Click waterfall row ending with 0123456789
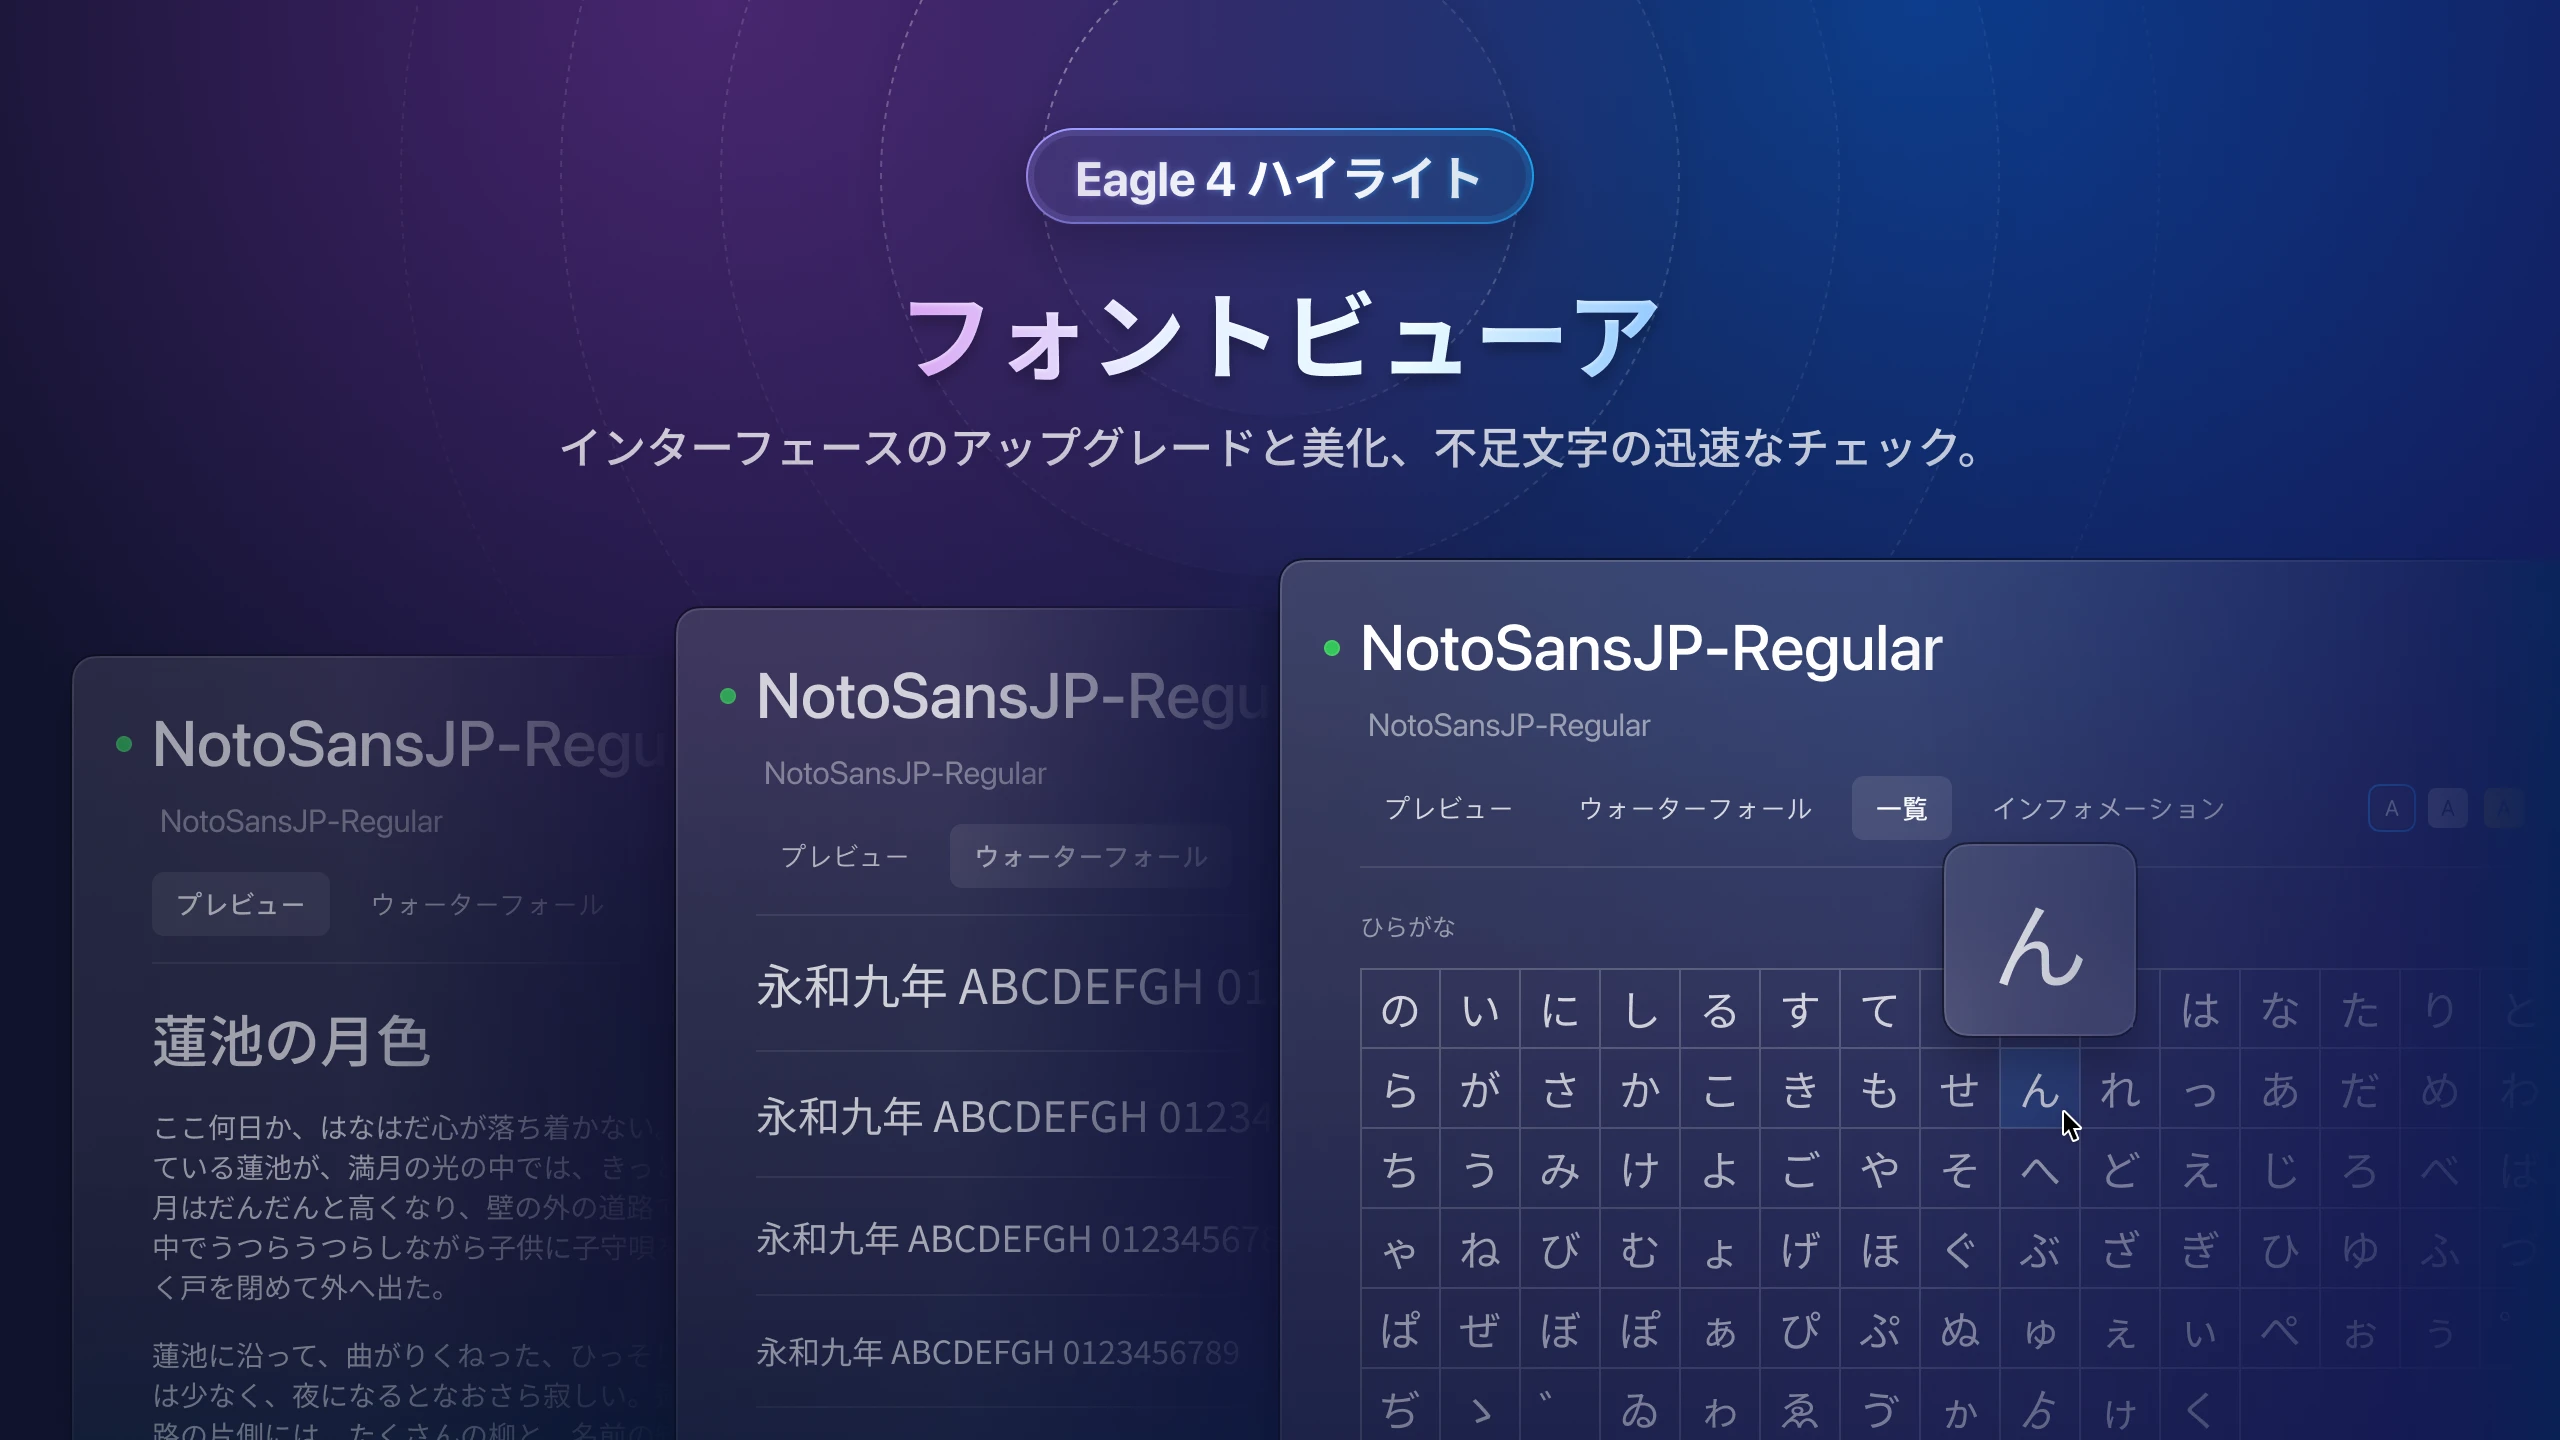Screen dimensions: 2560x1440 pyautogui.click(x=997, y=1352)
